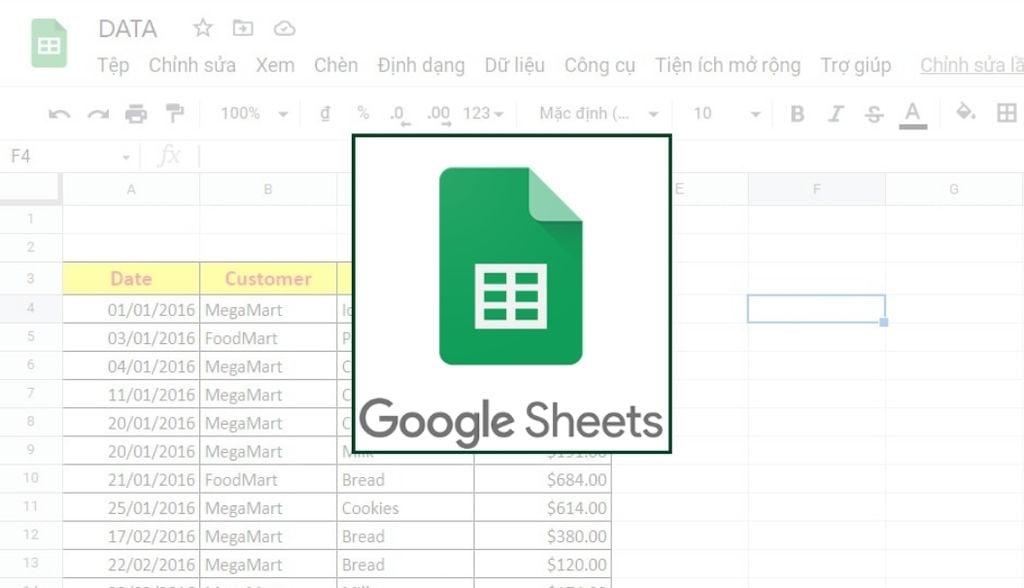The width and height of the screenshot is (1024, 588).
Task: Toggle strikethrough formatting
Action: 874,114
